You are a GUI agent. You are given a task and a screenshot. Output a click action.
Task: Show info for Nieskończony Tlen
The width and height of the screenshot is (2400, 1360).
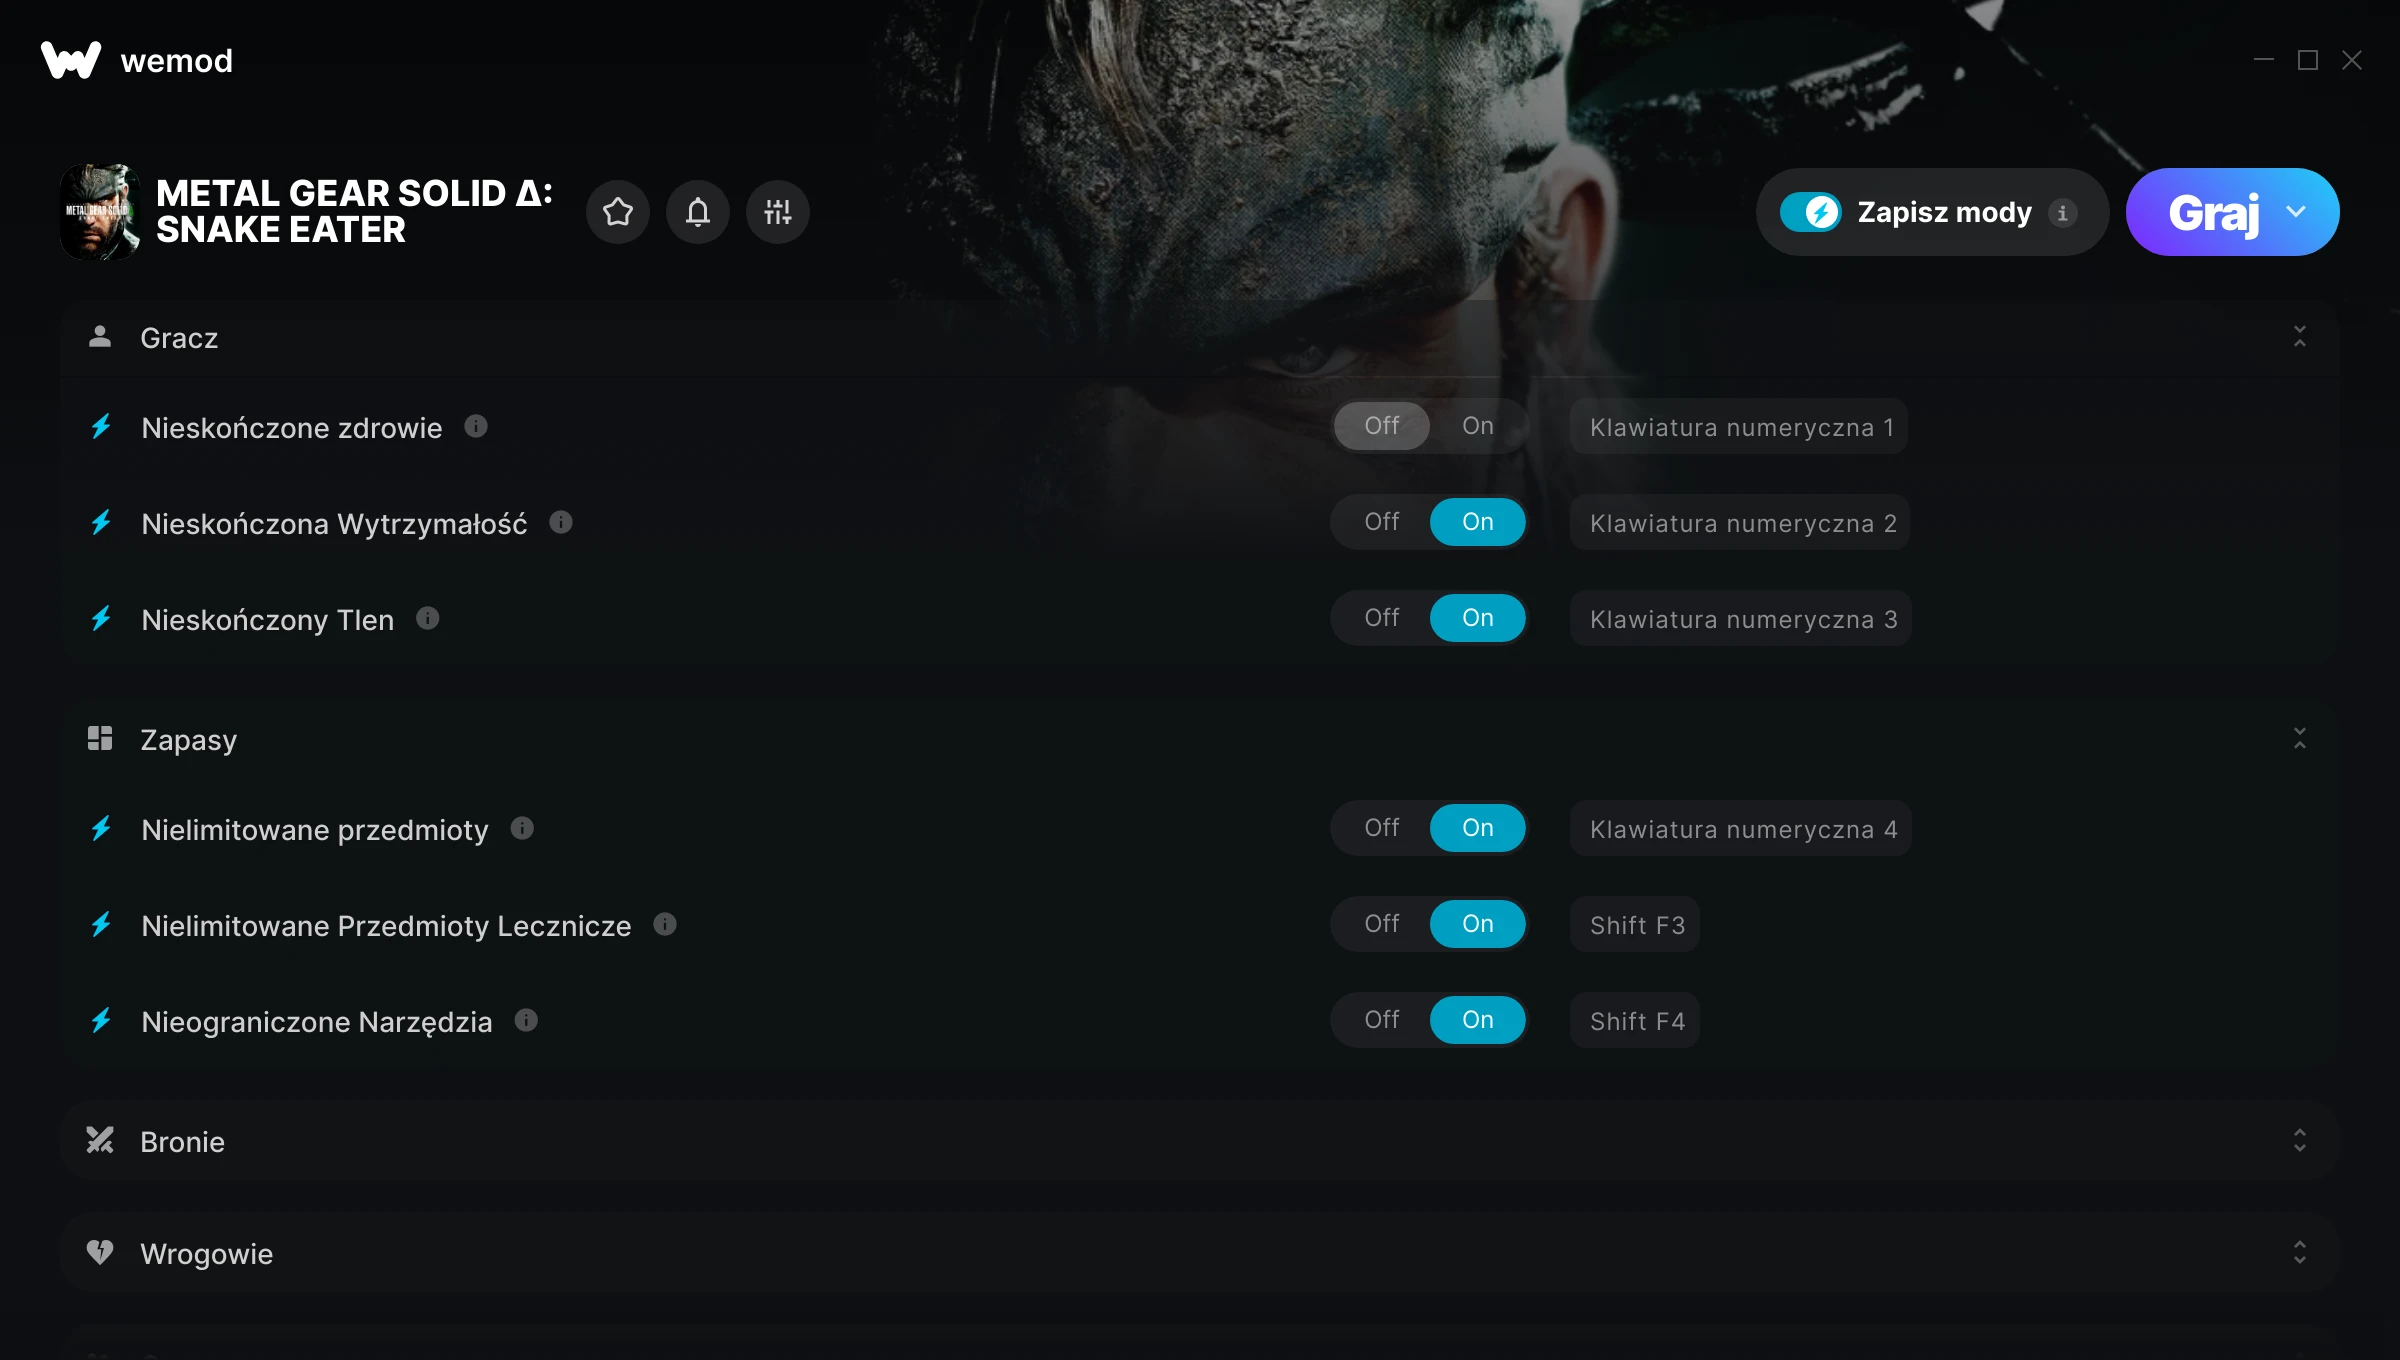pos(428,619)
